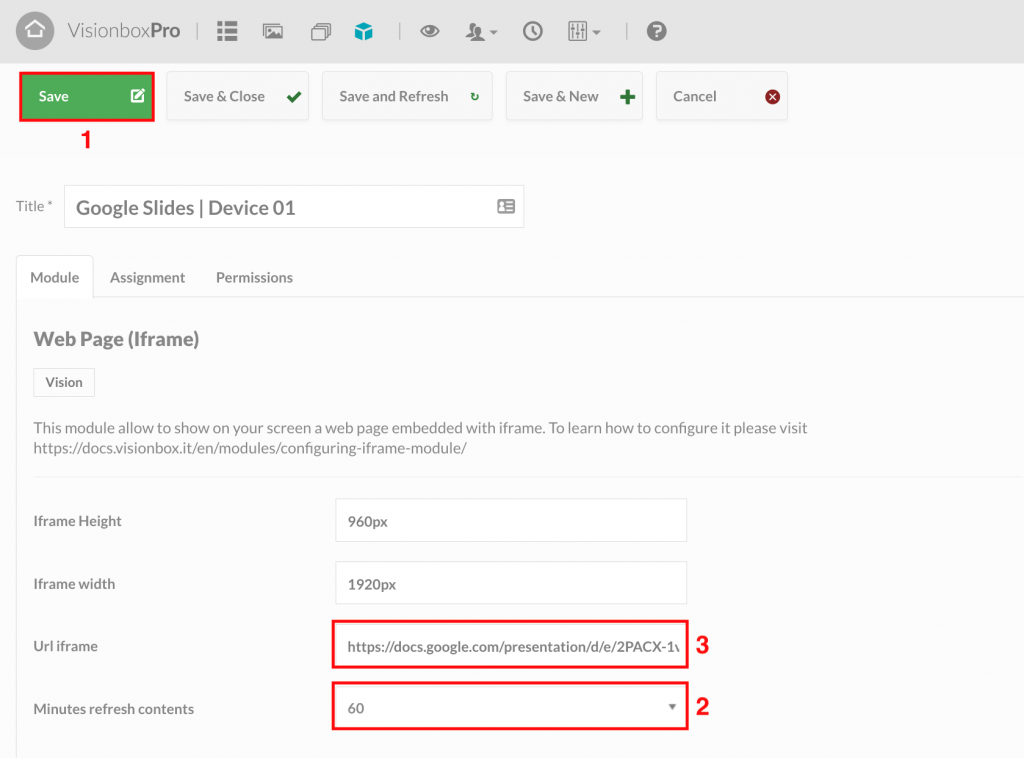Switch to the Module tab
Viewport: 1024px width, 758px height.
click(x=55, y=277)
